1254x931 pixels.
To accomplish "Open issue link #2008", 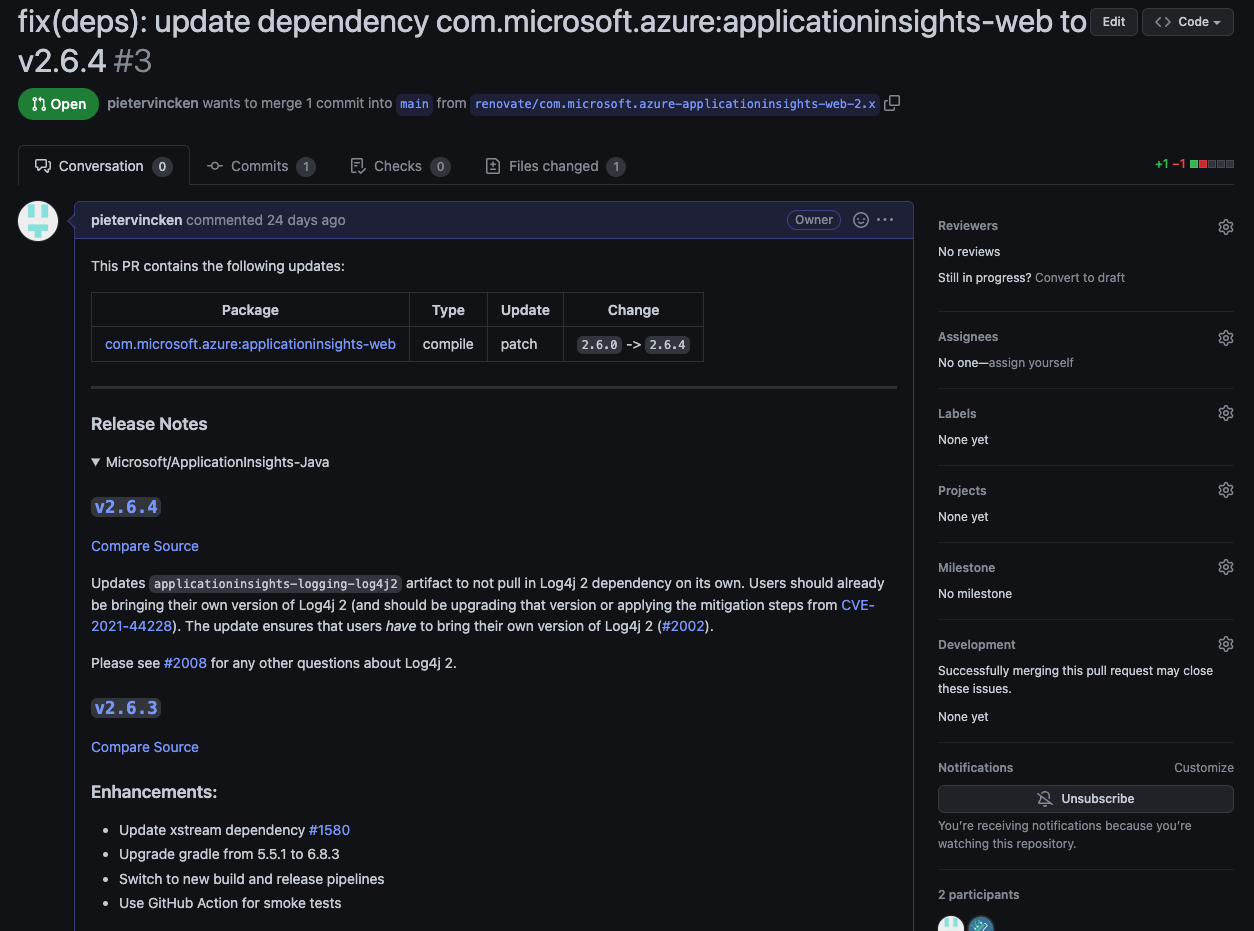I will 185,663.
